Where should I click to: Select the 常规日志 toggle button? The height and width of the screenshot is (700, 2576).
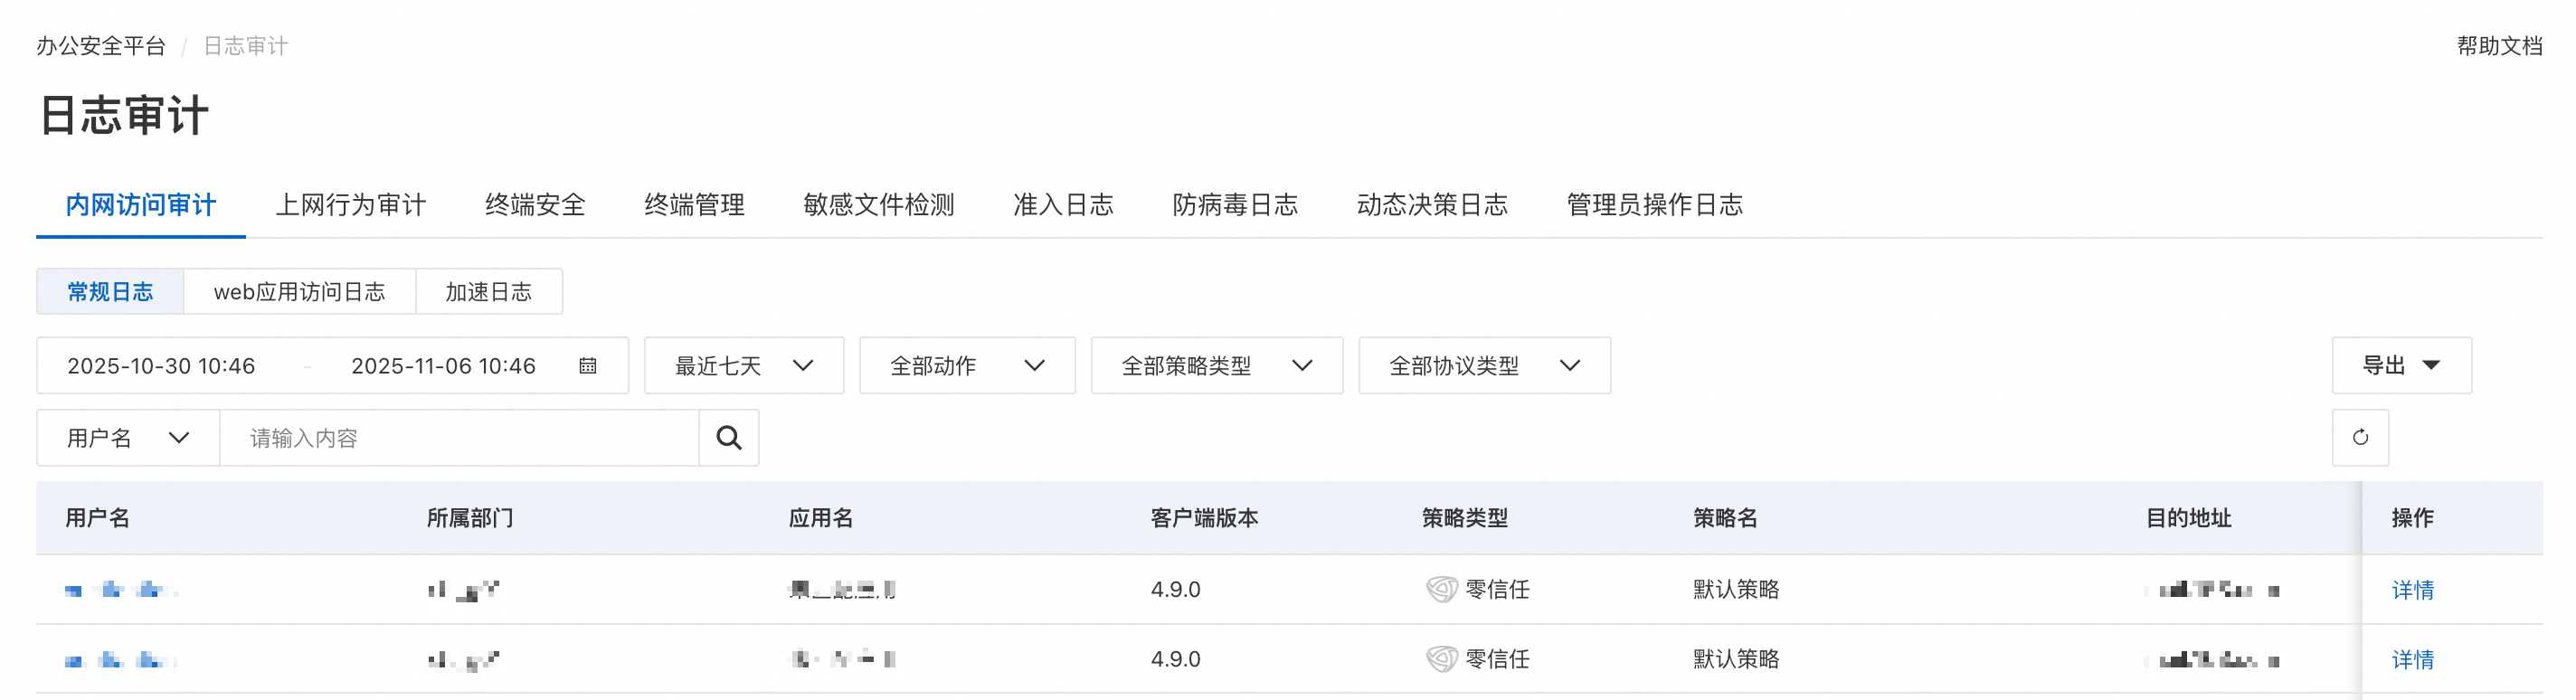[110, 292]
